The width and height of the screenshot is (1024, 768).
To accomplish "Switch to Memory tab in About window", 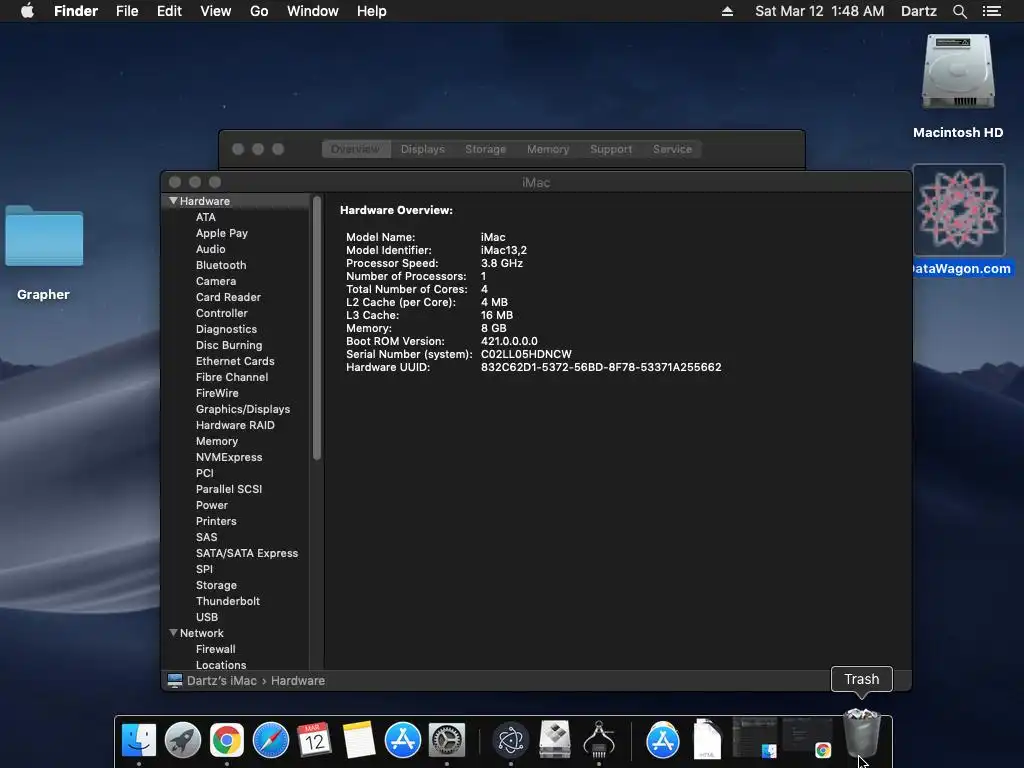I will (548, 149).
